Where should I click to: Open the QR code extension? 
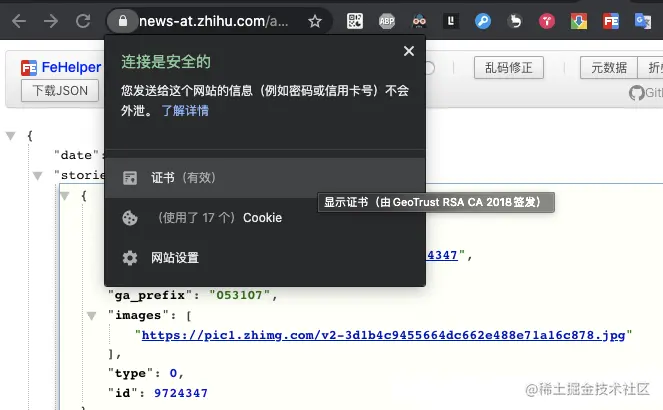(355, 21)
